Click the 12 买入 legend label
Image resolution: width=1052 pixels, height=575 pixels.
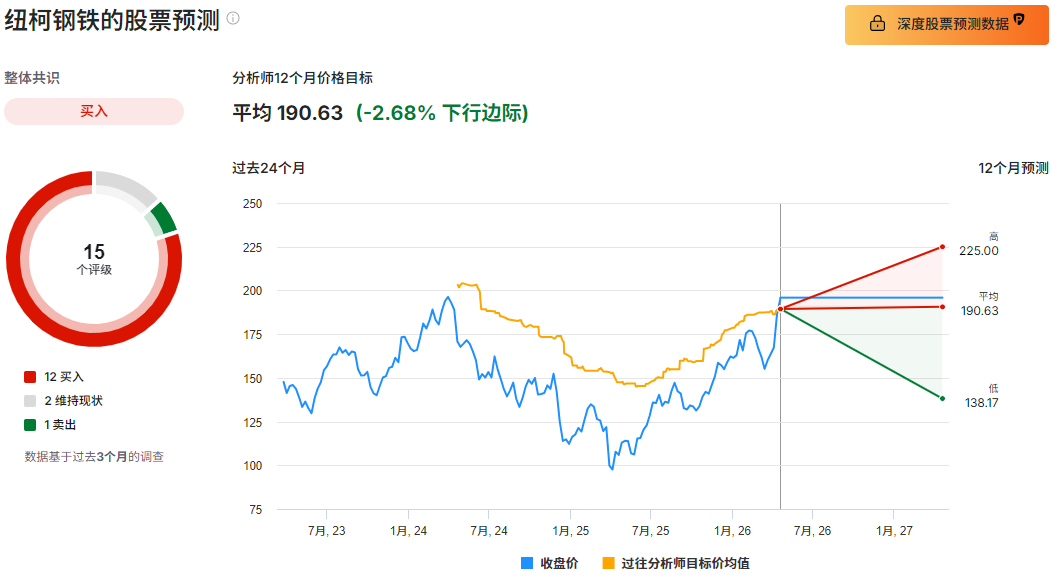coord(64,377)
